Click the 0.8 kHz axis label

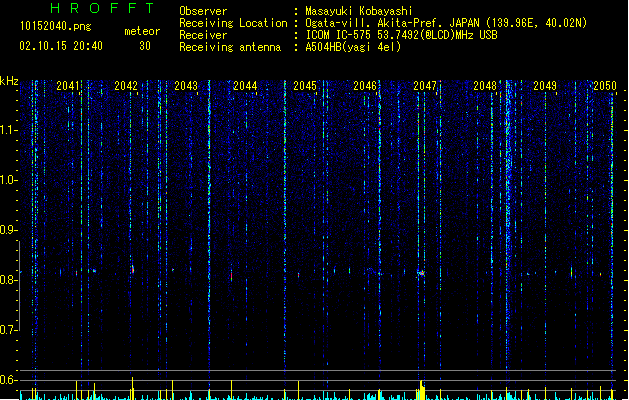[x=8, y=280]
